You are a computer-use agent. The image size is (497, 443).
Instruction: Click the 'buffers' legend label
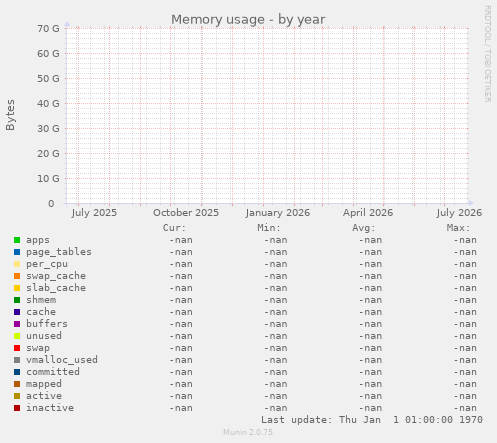point(47,324)
